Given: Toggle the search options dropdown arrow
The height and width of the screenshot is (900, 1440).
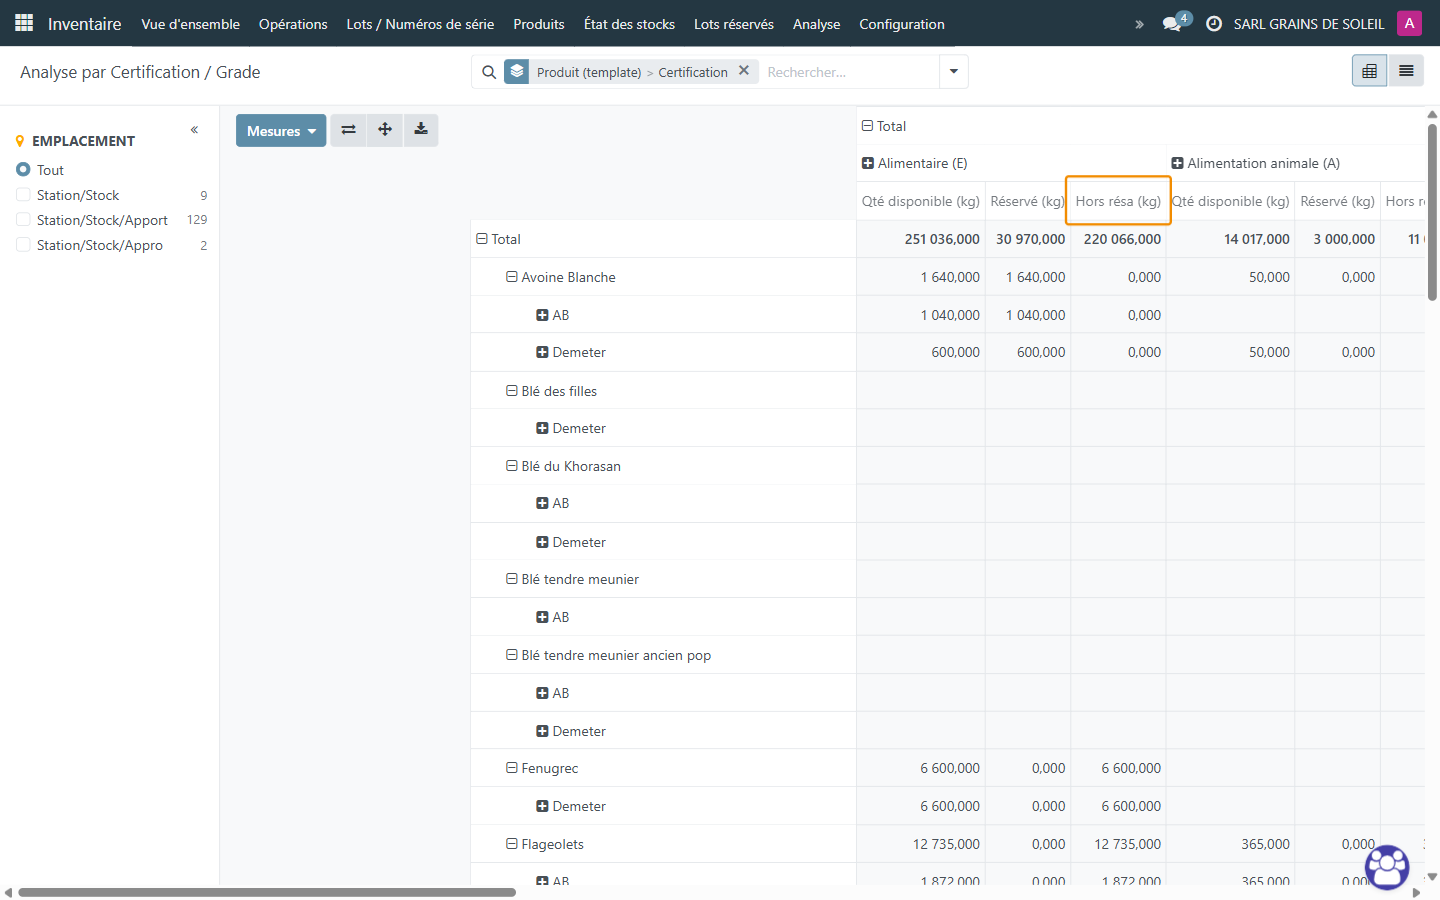Looking at the screenshot, I should pos(954,72).
